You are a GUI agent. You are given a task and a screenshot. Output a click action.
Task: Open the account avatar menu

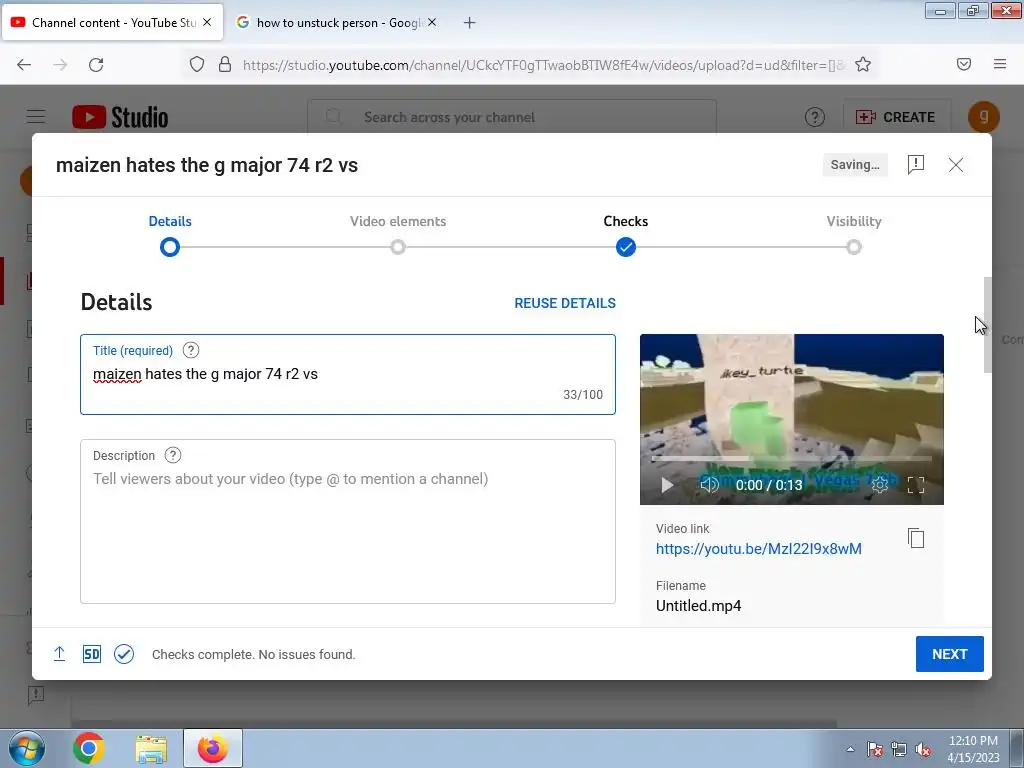point(984,117)
